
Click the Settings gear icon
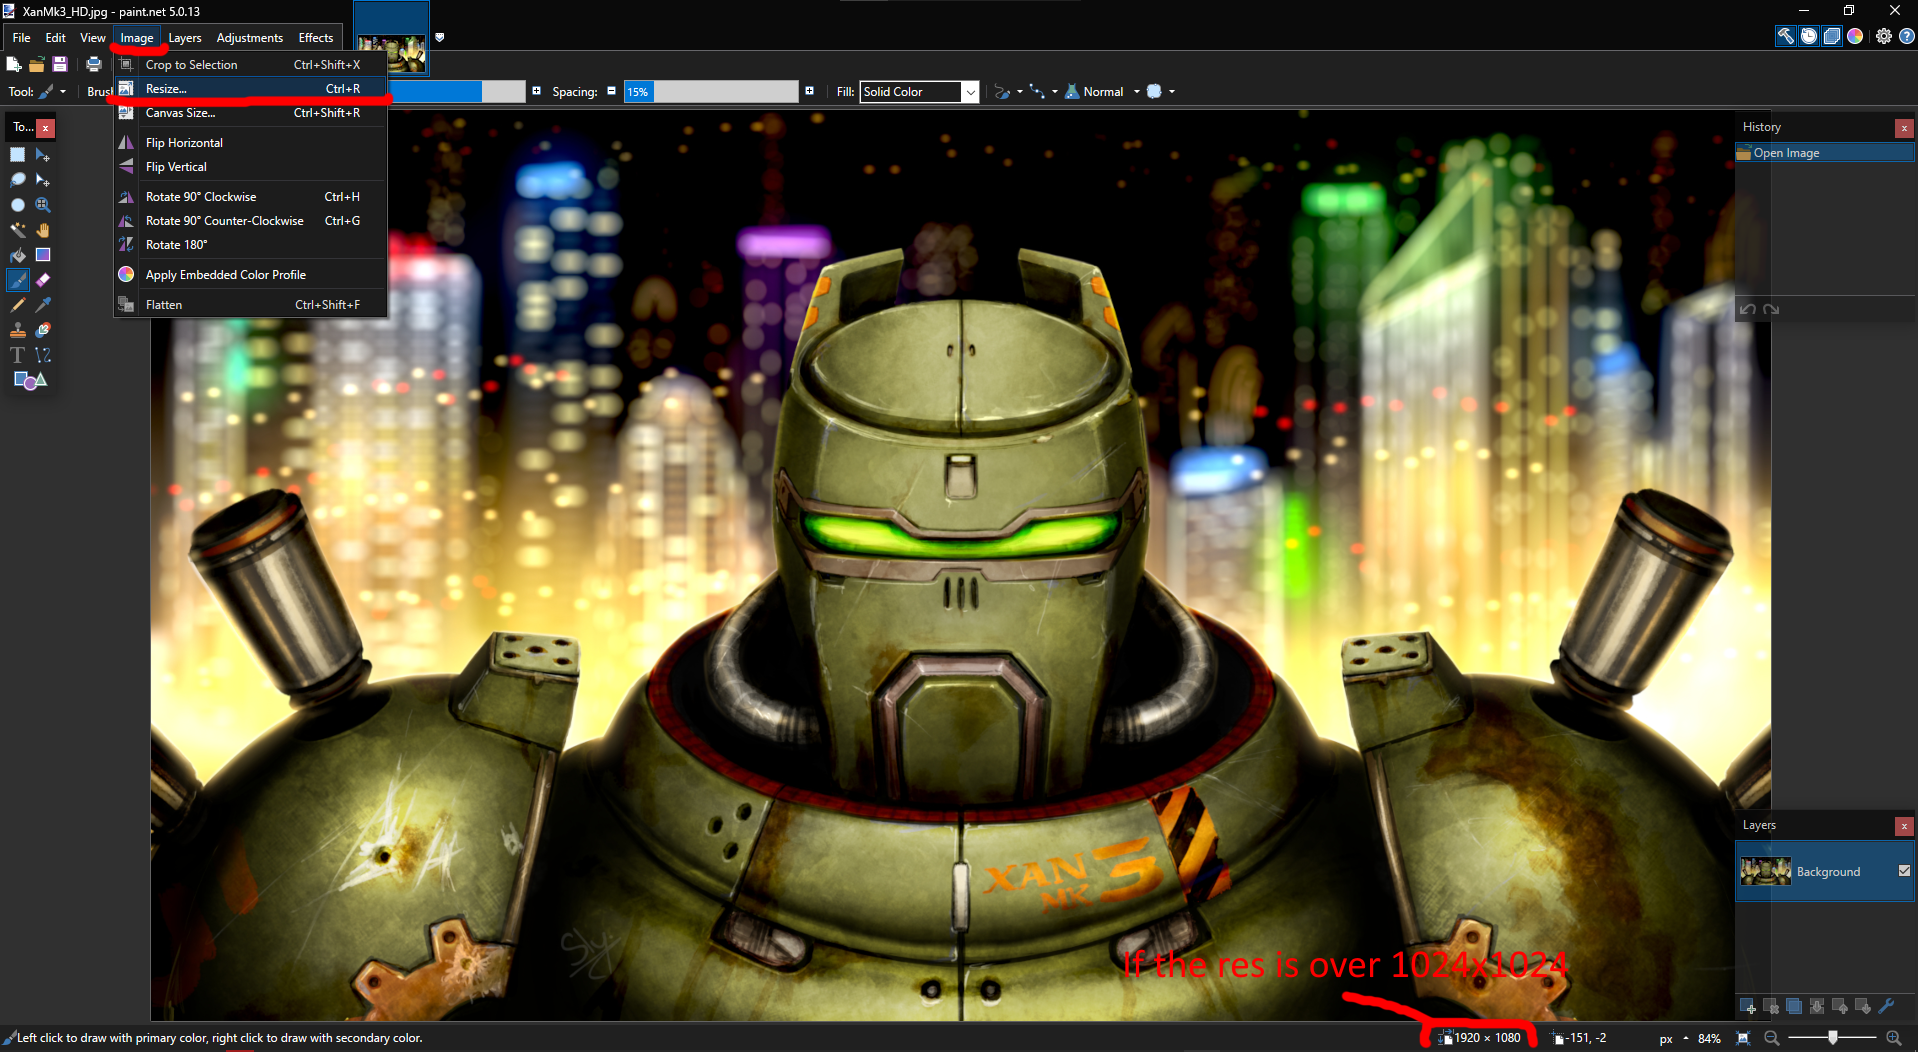tap(1884, 36)
